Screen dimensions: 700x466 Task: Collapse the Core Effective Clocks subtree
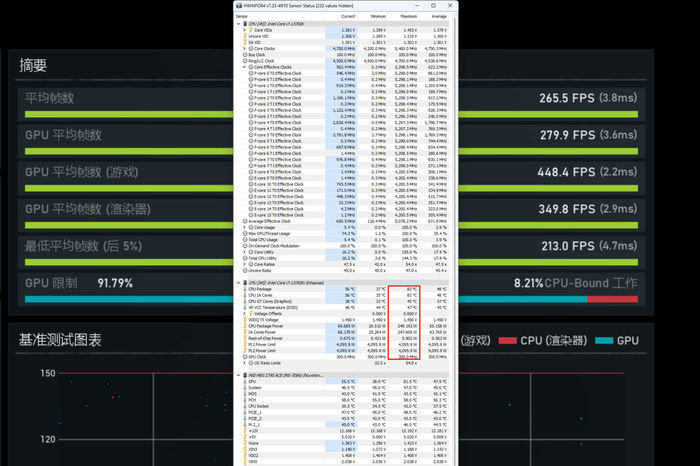[x=244, y=67]
